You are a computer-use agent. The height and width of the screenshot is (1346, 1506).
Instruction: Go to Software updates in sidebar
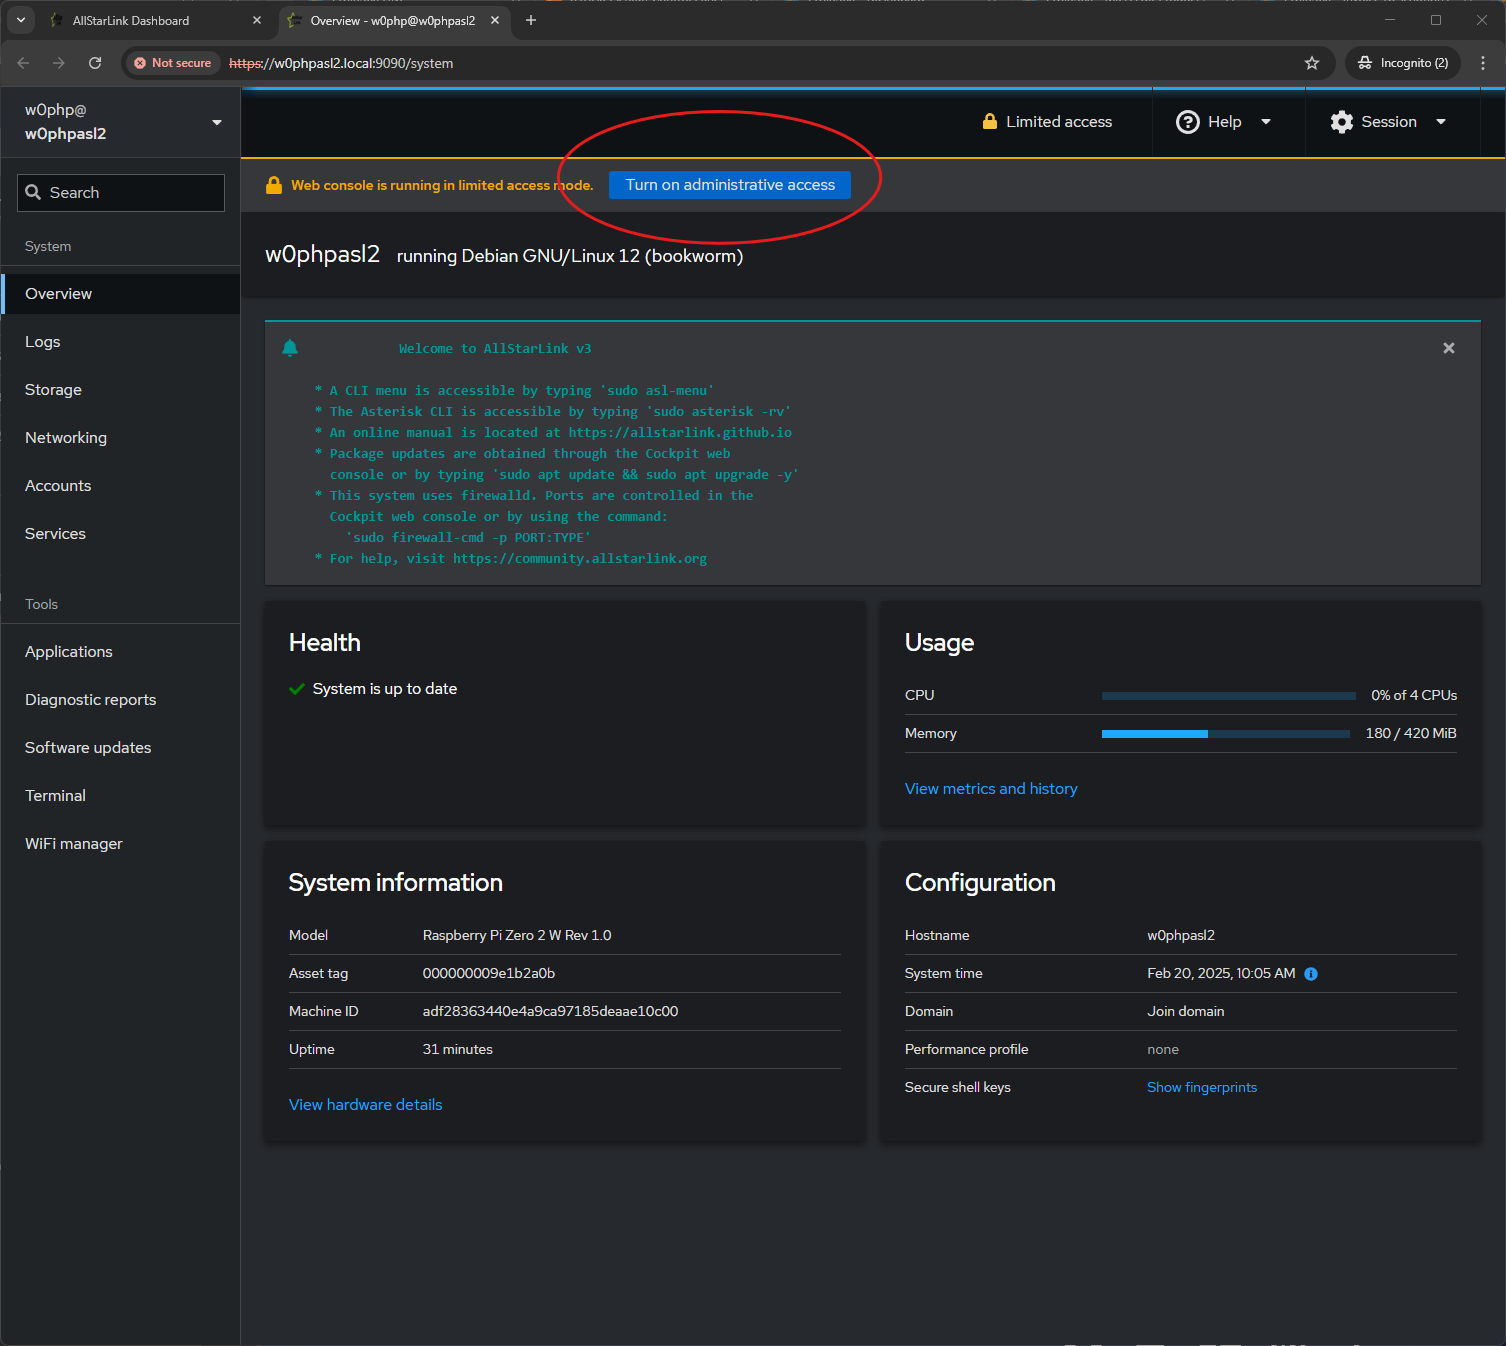[x=88, y=748]
